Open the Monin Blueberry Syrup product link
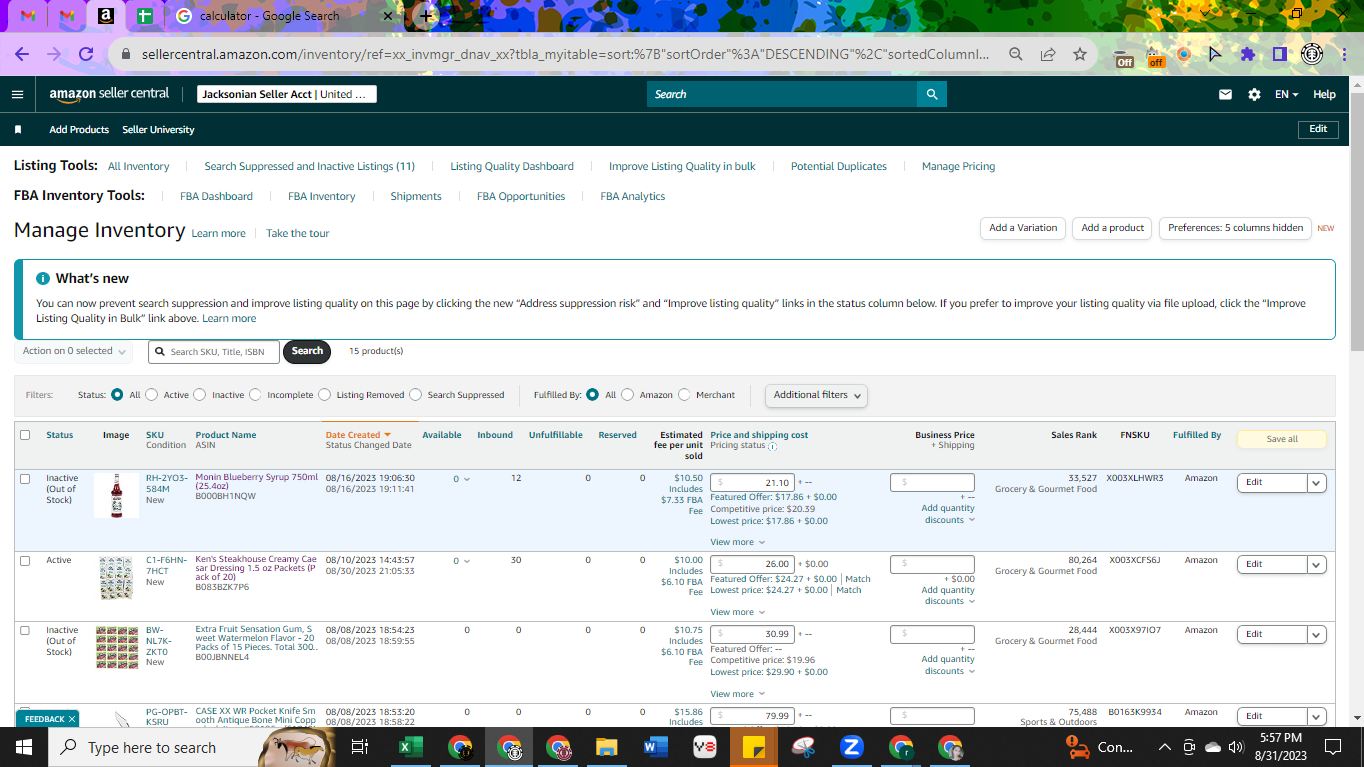 257,482
